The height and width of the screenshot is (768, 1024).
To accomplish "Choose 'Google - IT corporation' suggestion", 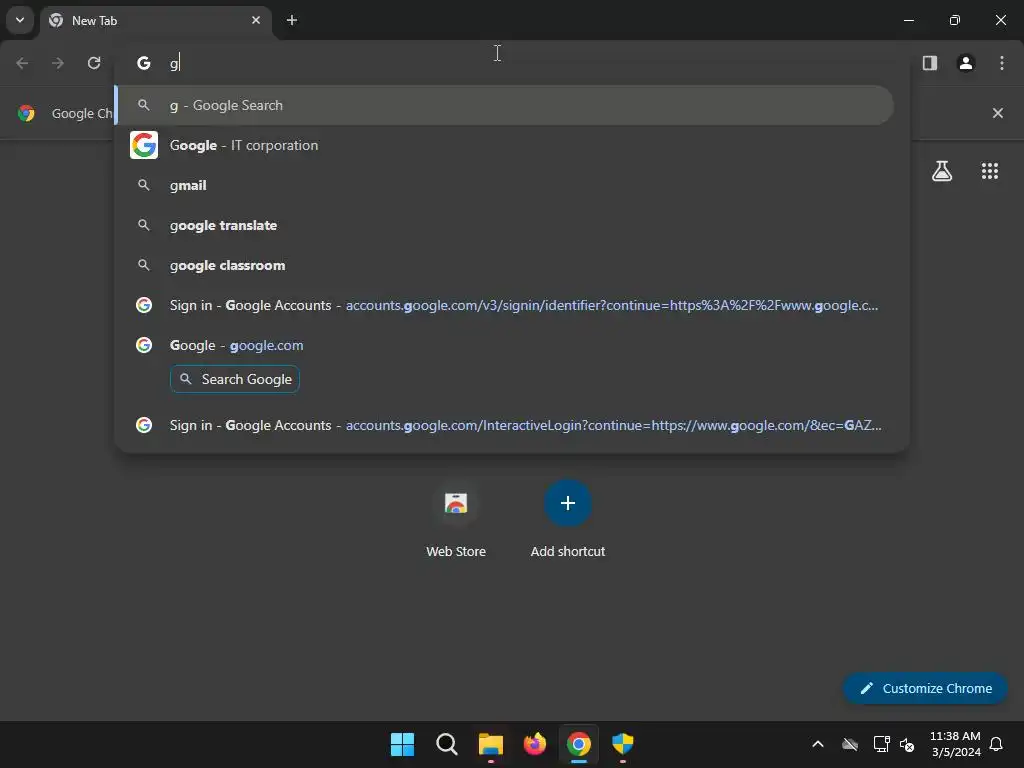I will pyautogui.click(x=504, y=145).
